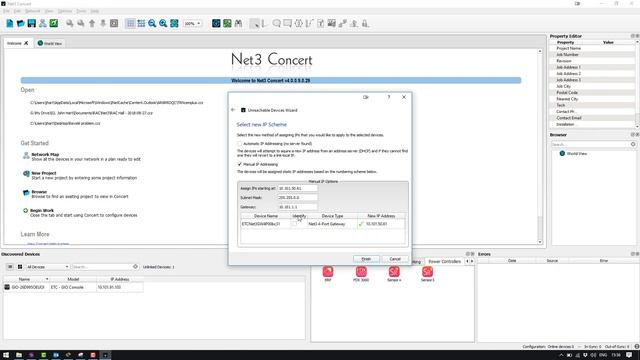
Task: Click the Subnet Mask field
Action: point(298,198)
